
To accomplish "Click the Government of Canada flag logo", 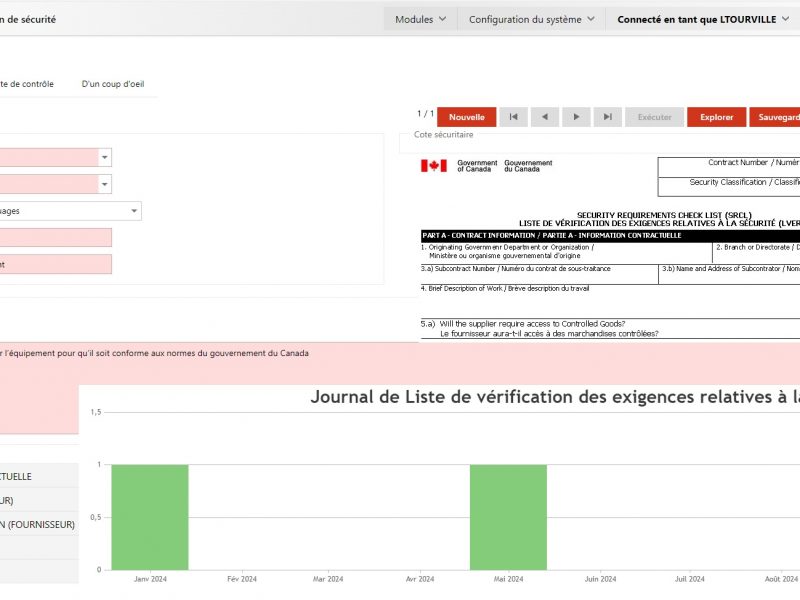I will coord(433,166).
